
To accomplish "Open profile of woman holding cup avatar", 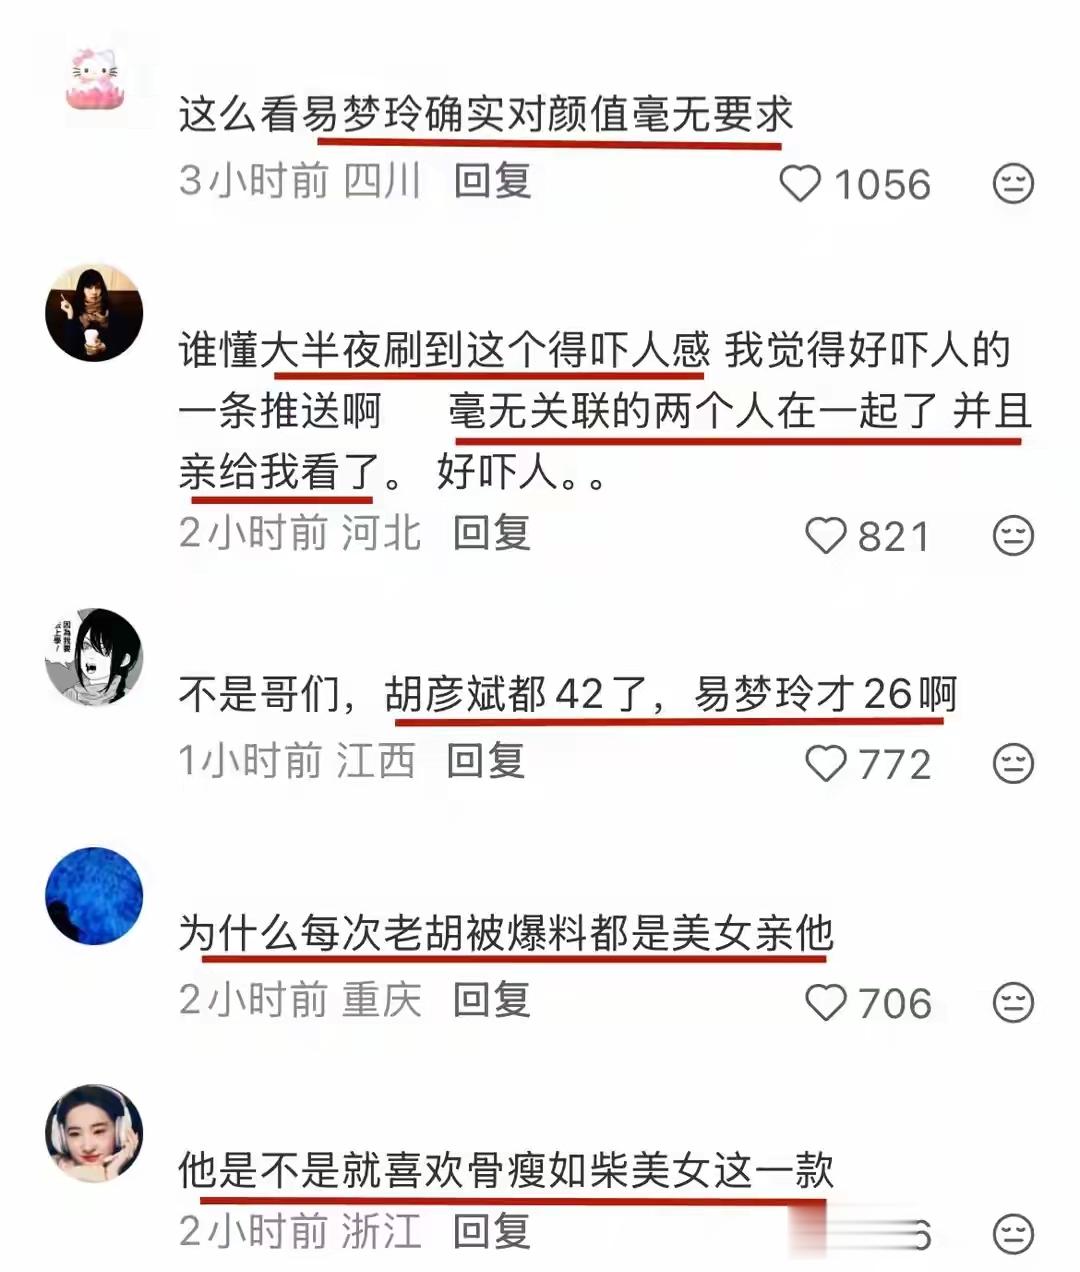I will pyautogui.click(x=94, y=312).
